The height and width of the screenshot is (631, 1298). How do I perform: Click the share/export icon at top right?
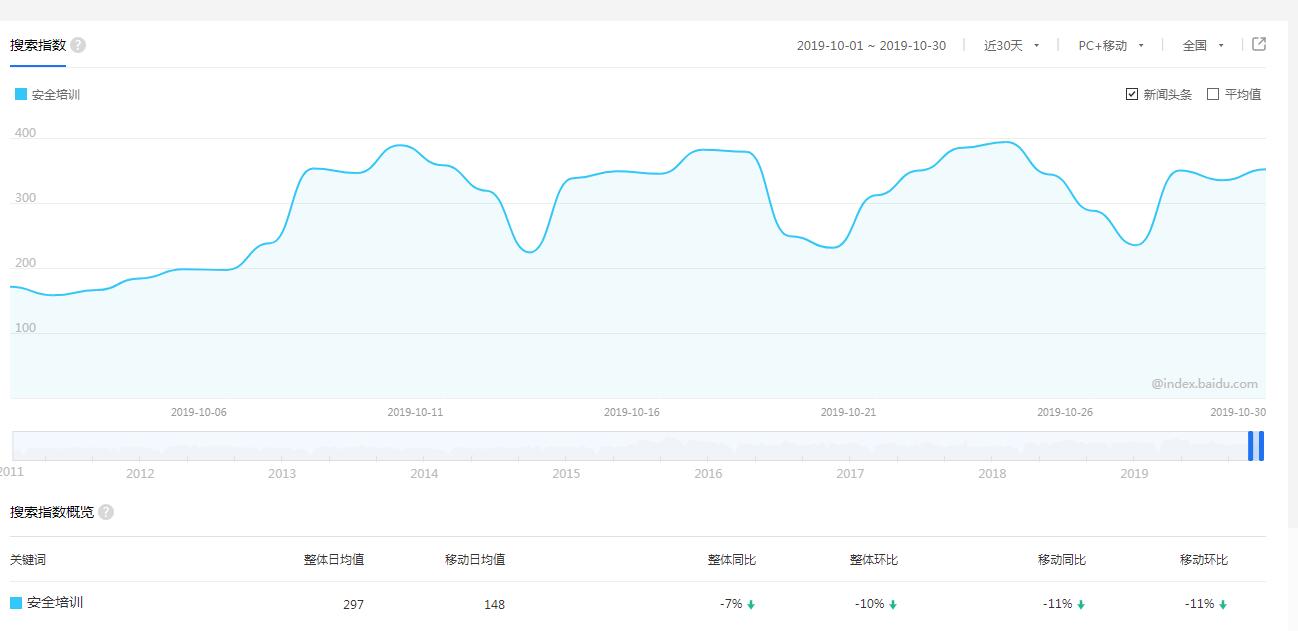1257,44
